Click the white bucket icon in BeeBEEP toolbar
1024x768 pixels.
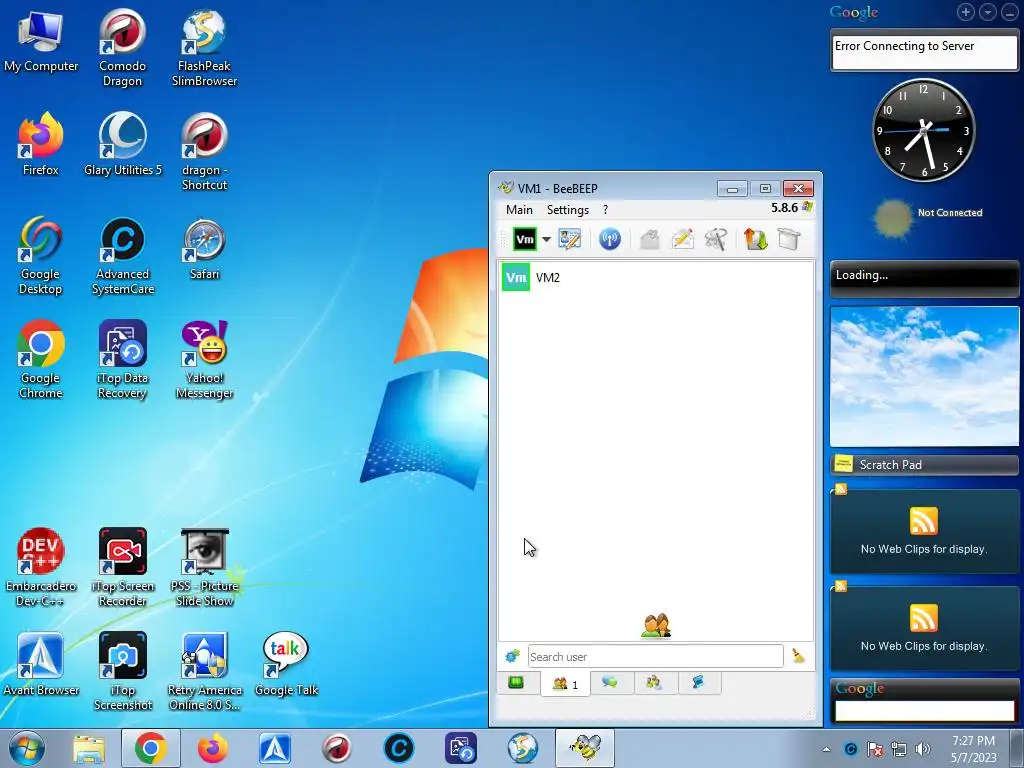tap(789, 239)
